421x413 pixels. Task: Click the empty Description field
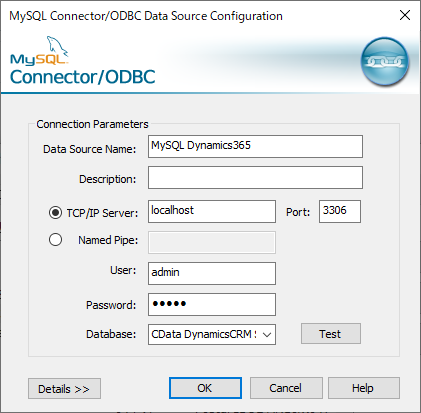point(255,178)
